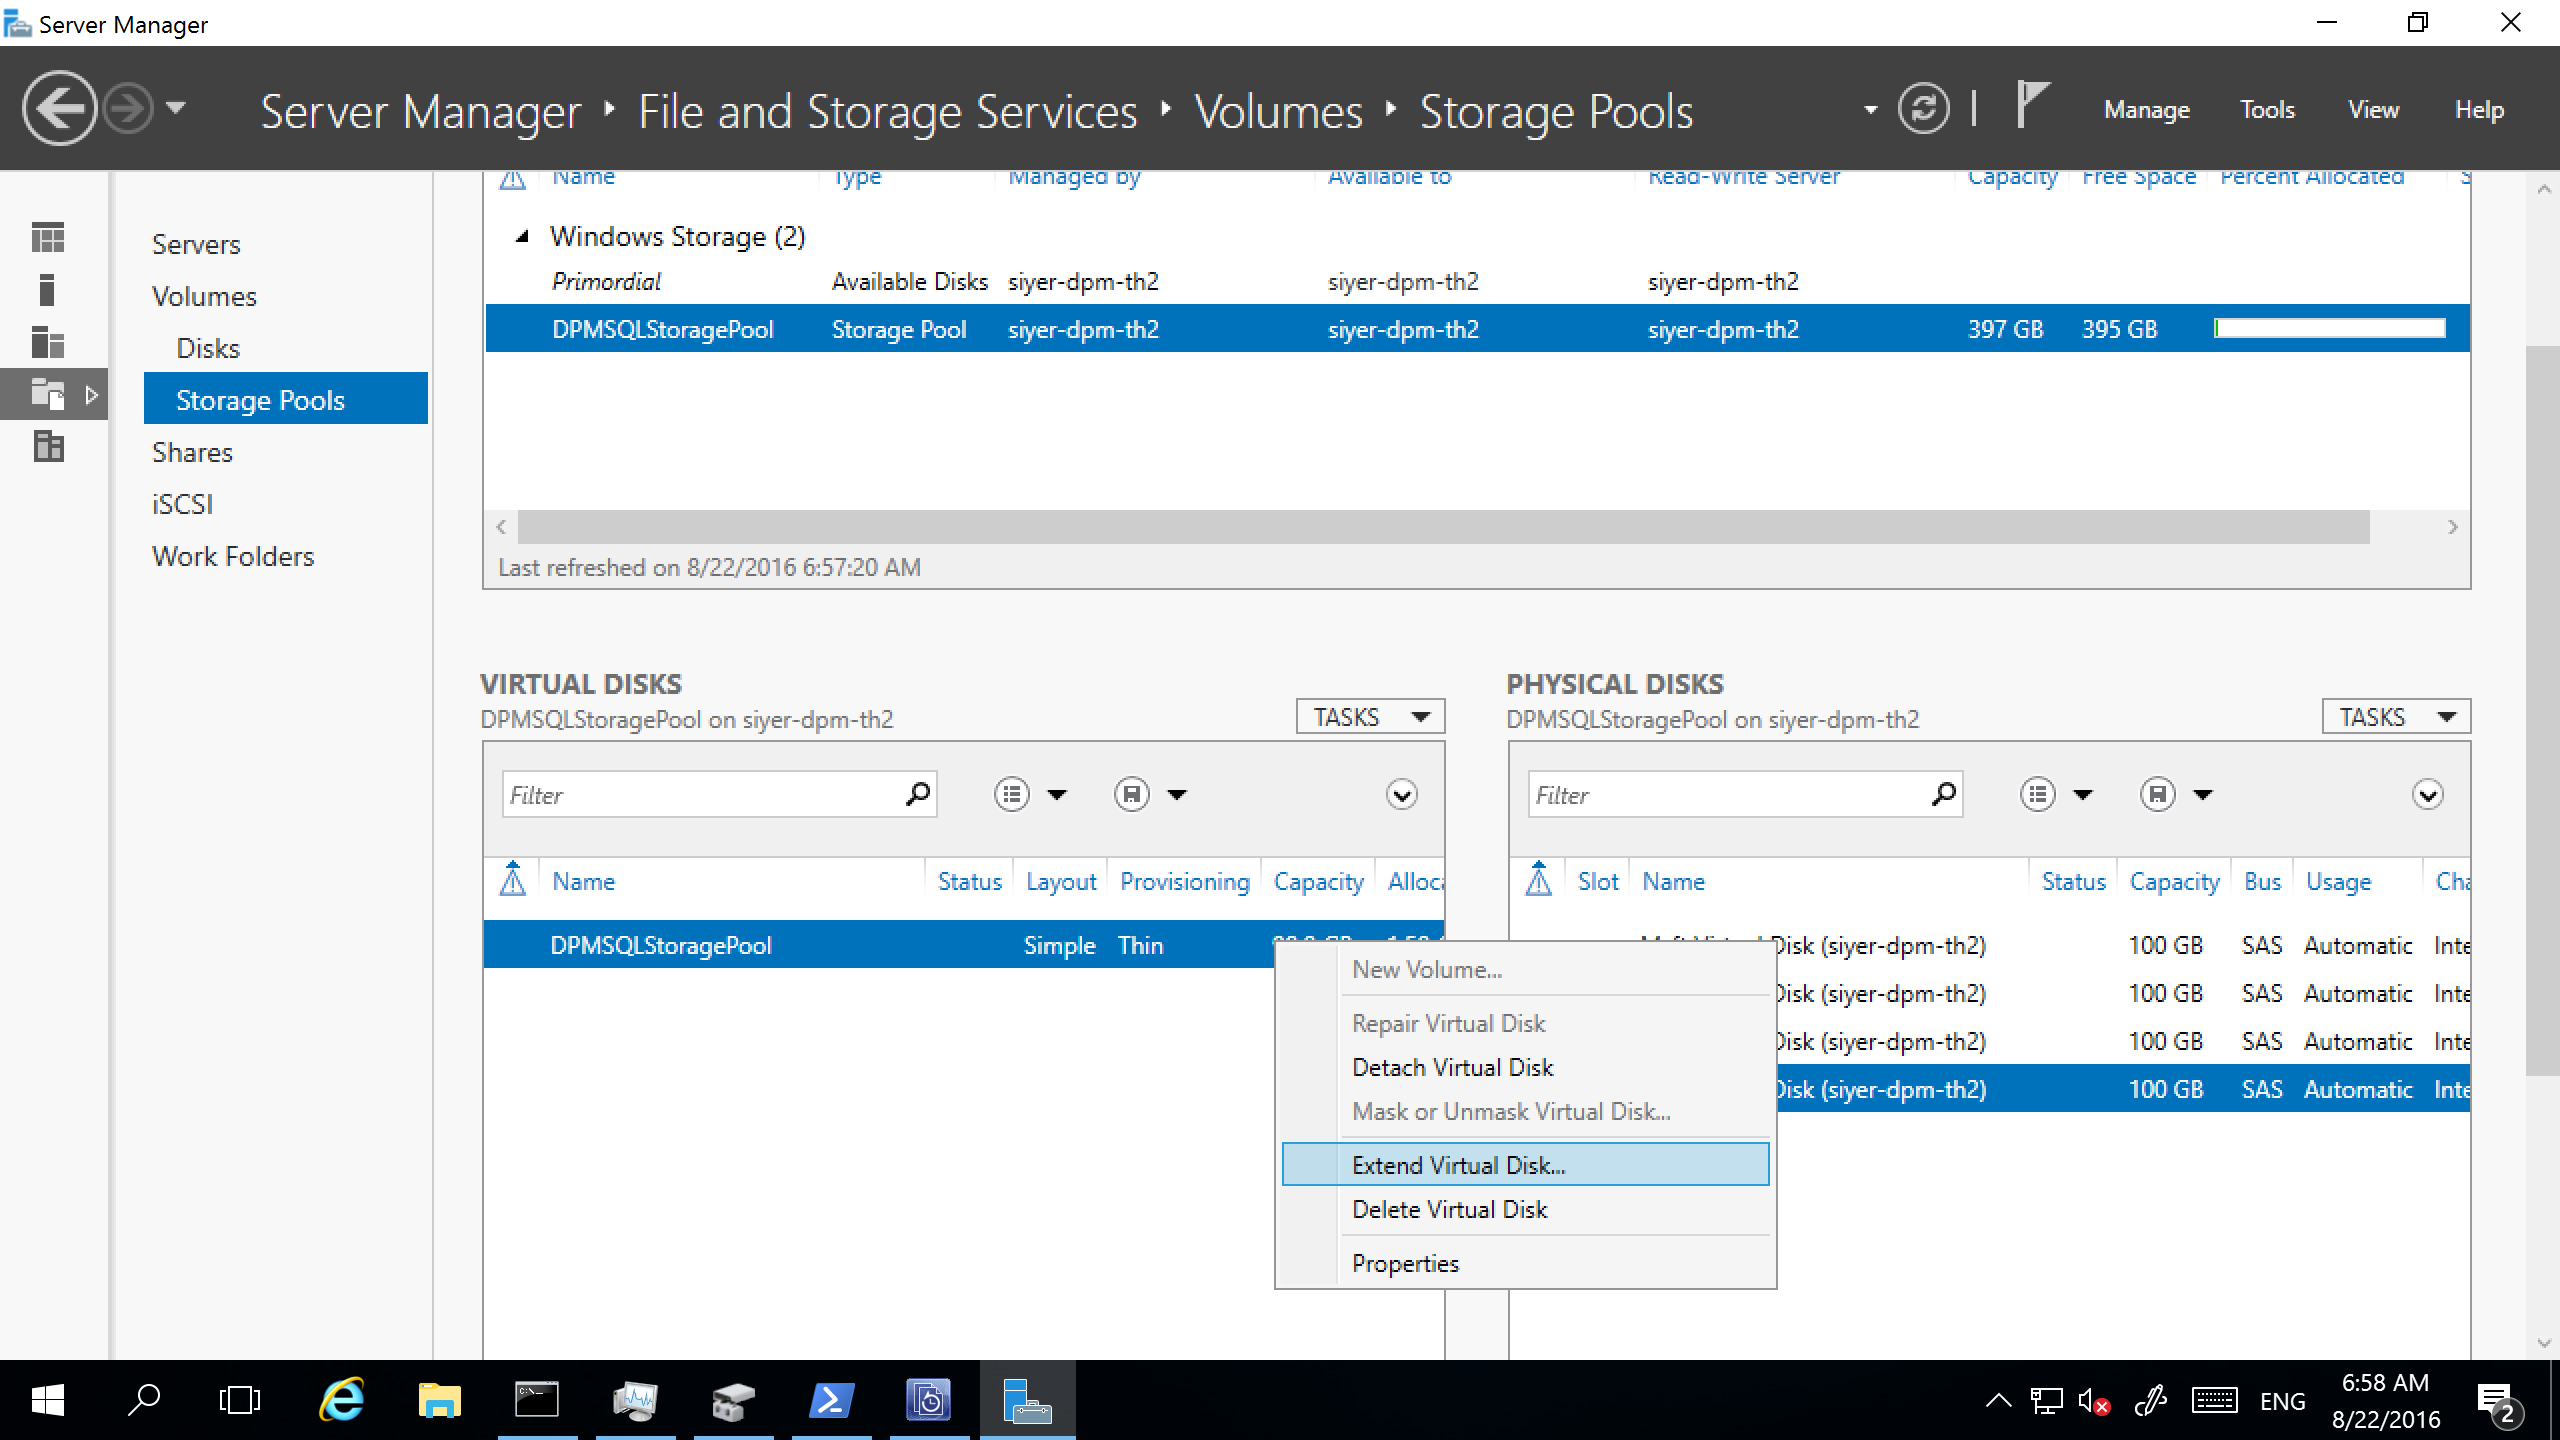Select Delete Virtual Disk from context menu
2560x1440 pixels.
[x=1451, y=1210]
